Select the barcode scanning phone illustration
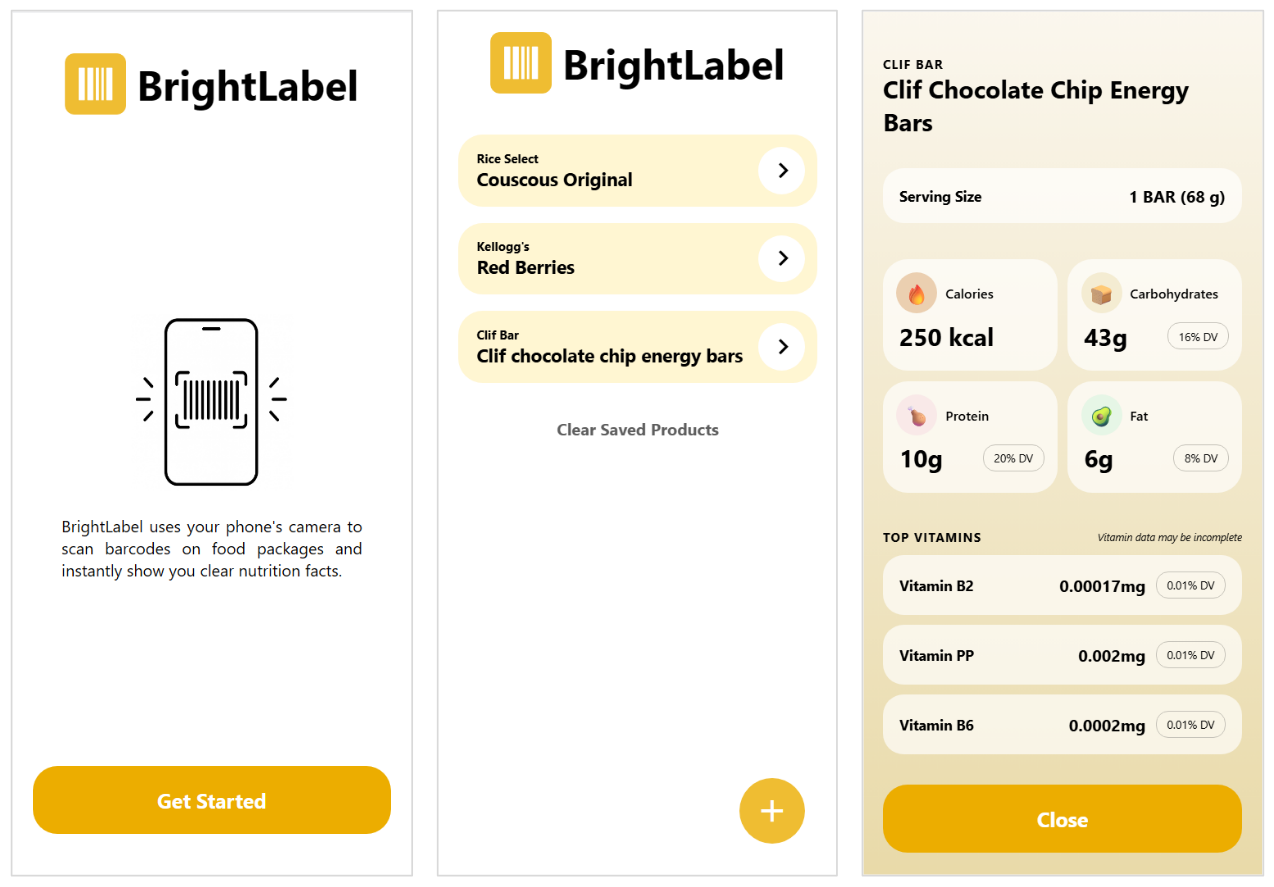This screenshot has height=887, width=1274. 212,401
